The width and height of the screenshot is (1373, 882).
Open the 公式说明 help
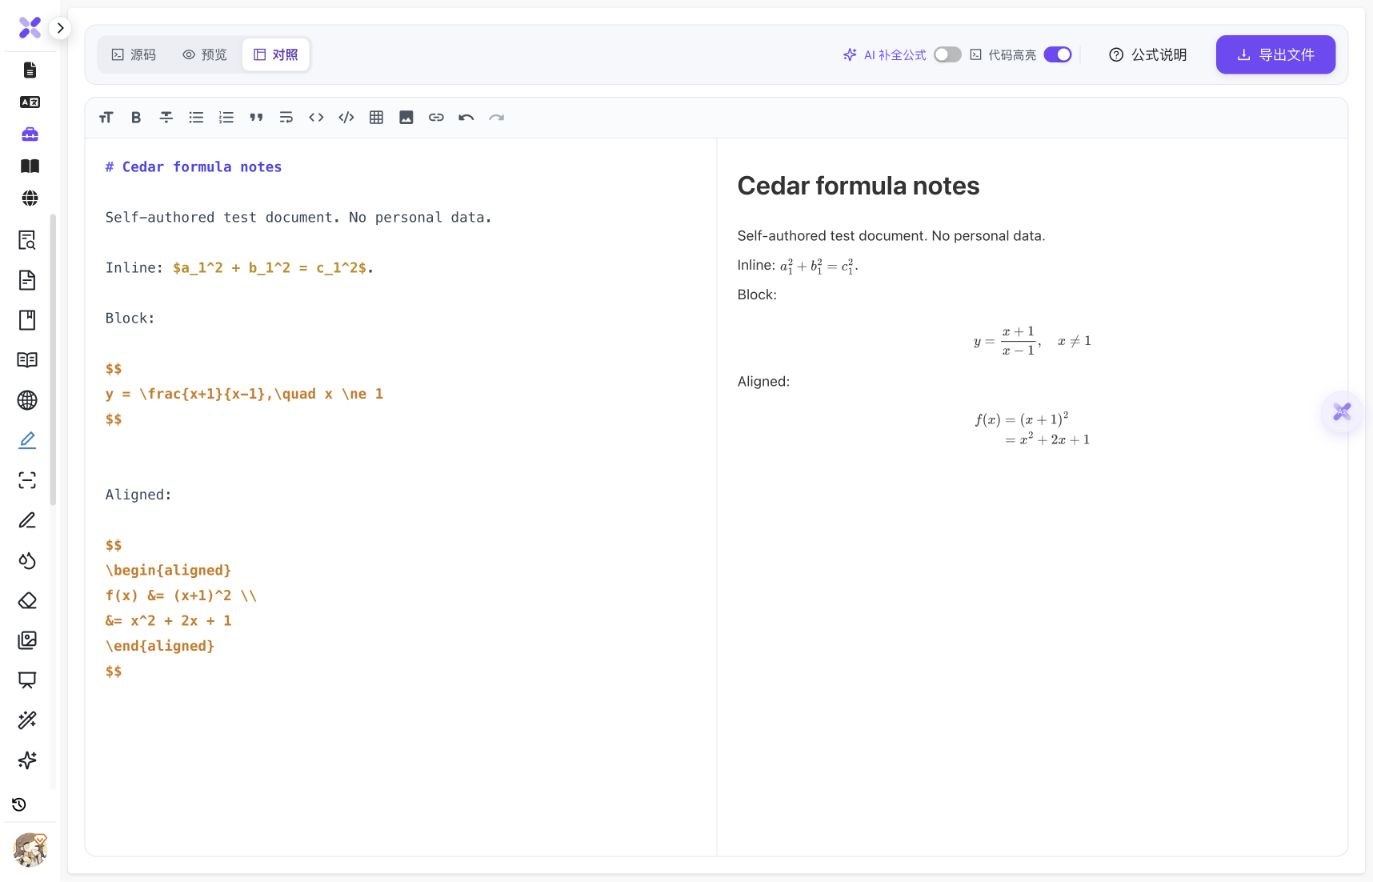[x=1148, y=55]
